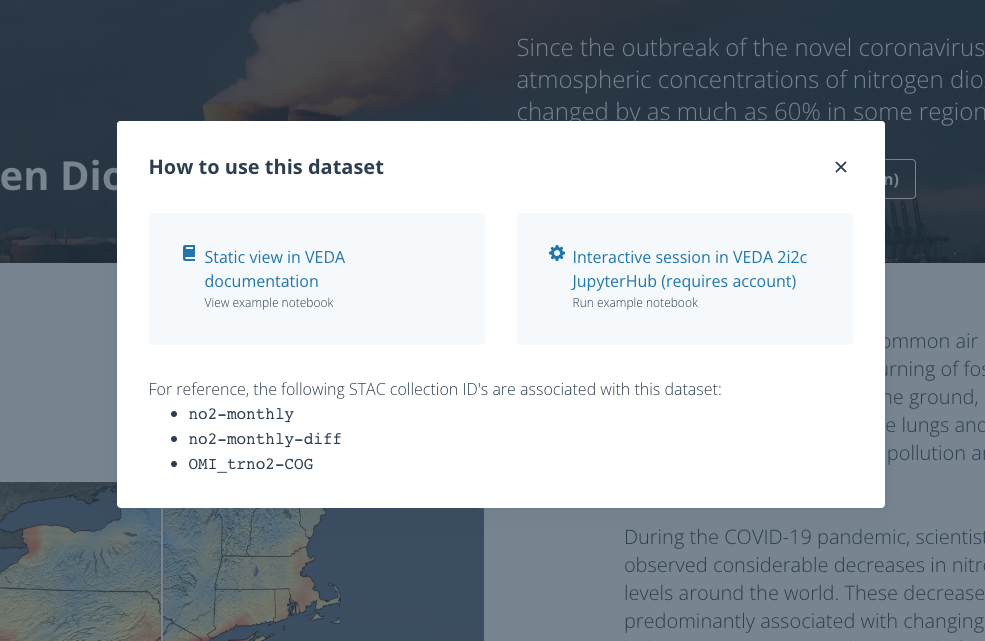This screenshot has height=641, width=985.
Task: Click the "Run example notebook" caption
Action: click(635, 302)
